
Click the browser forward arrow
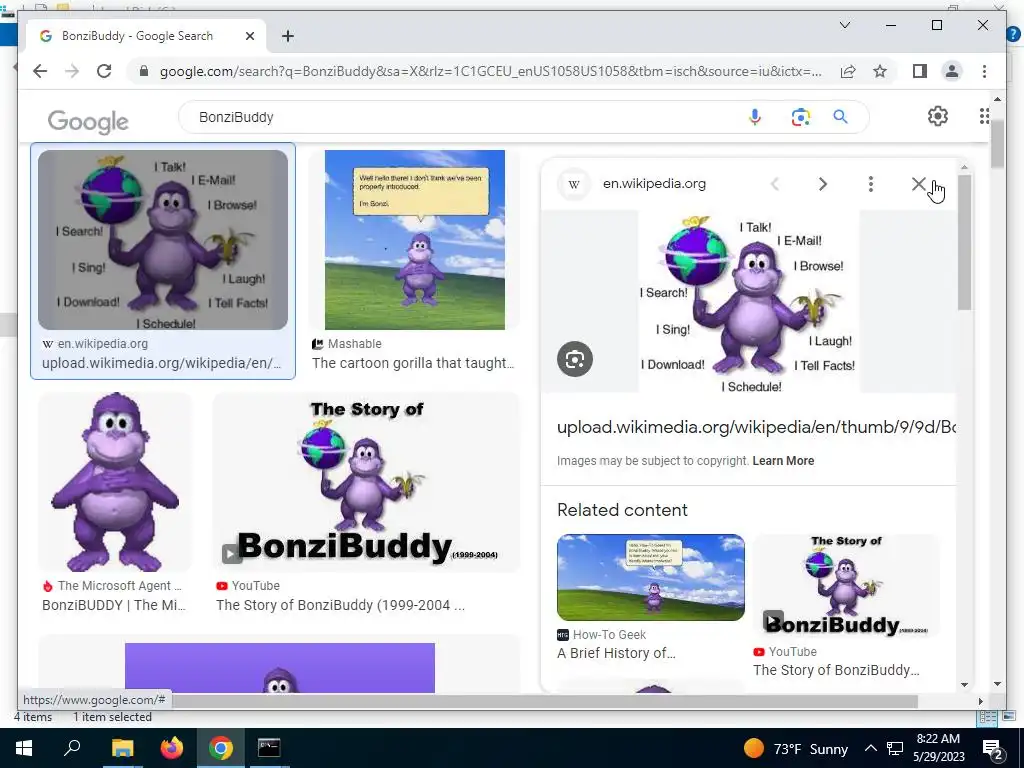(x=72, y=71)
